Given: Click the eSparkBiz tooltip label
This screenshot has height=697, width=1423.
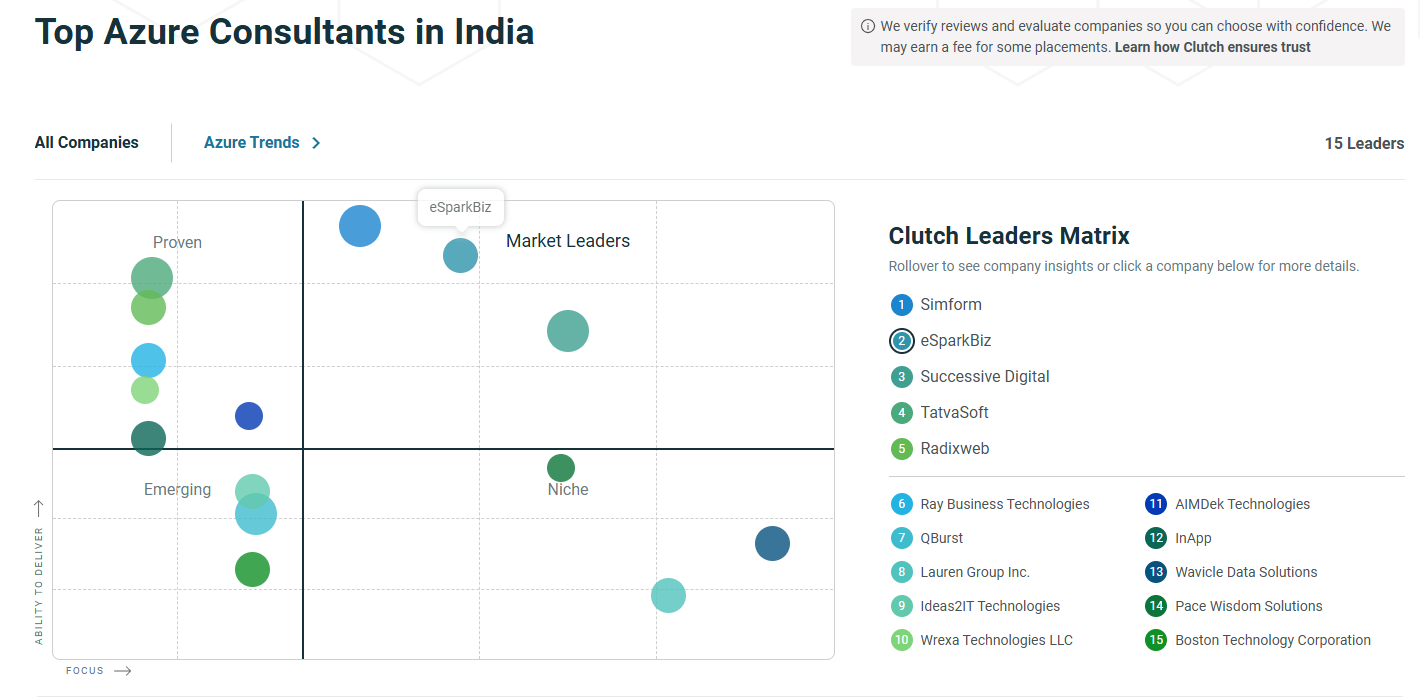Looking at the screenshot, I should pos(460,207).
